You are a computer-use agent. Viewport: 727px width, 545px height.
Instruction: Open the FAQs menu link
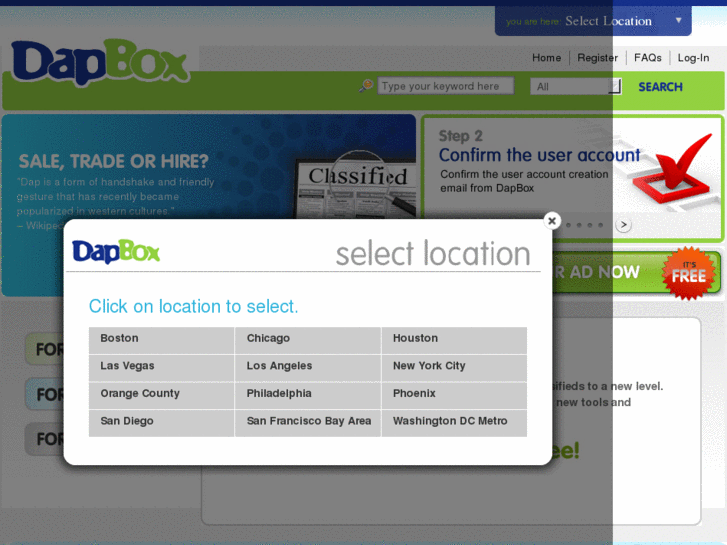point(648,58)
